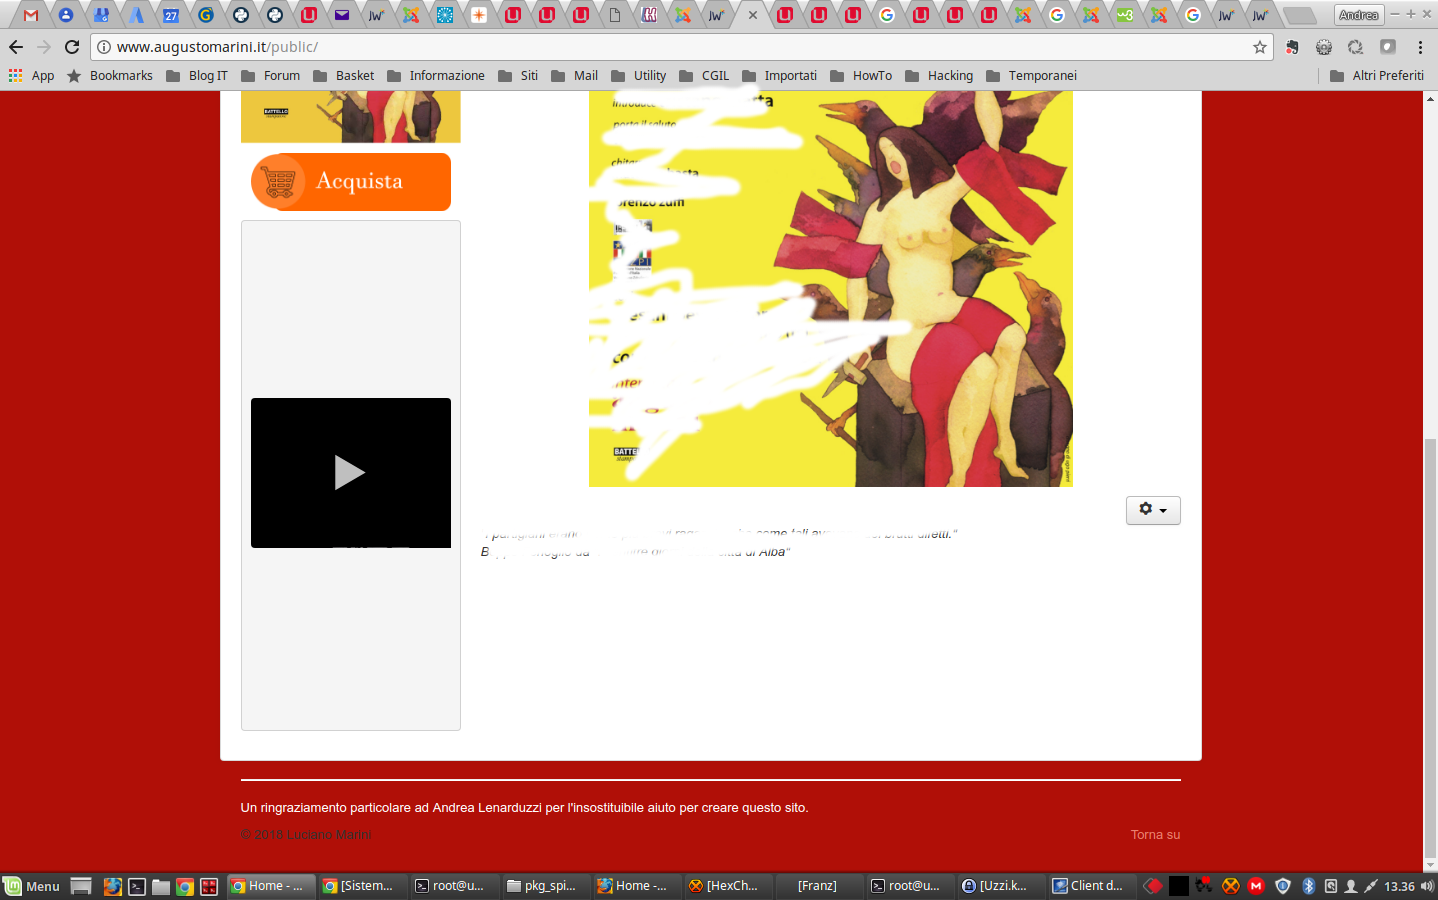Screen dimensions: 1438x900
Task: Open the Linux Mint Menu
Action: (x=33, y=886)
